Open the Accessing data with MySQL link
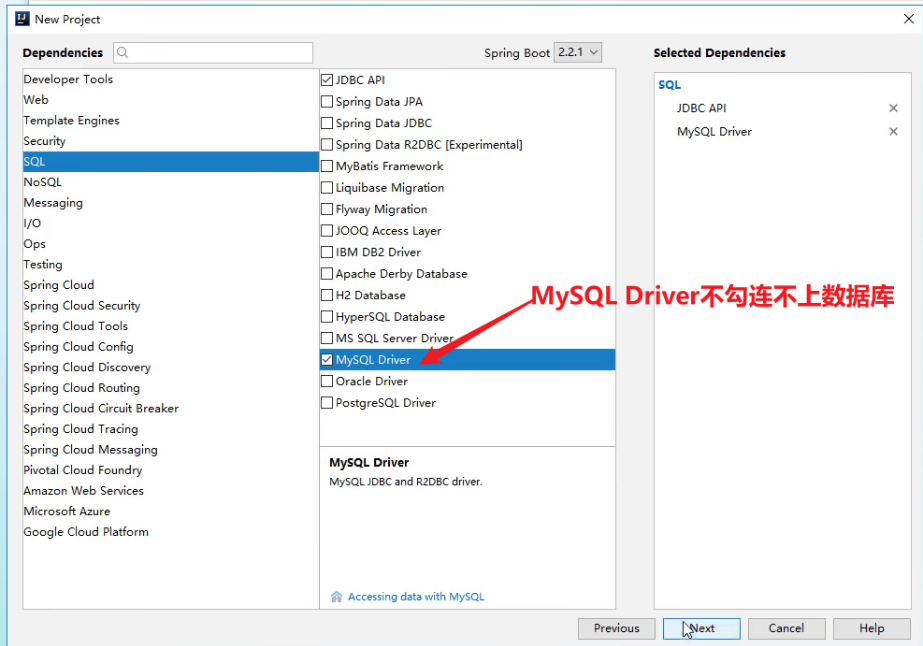 (416, 597)
